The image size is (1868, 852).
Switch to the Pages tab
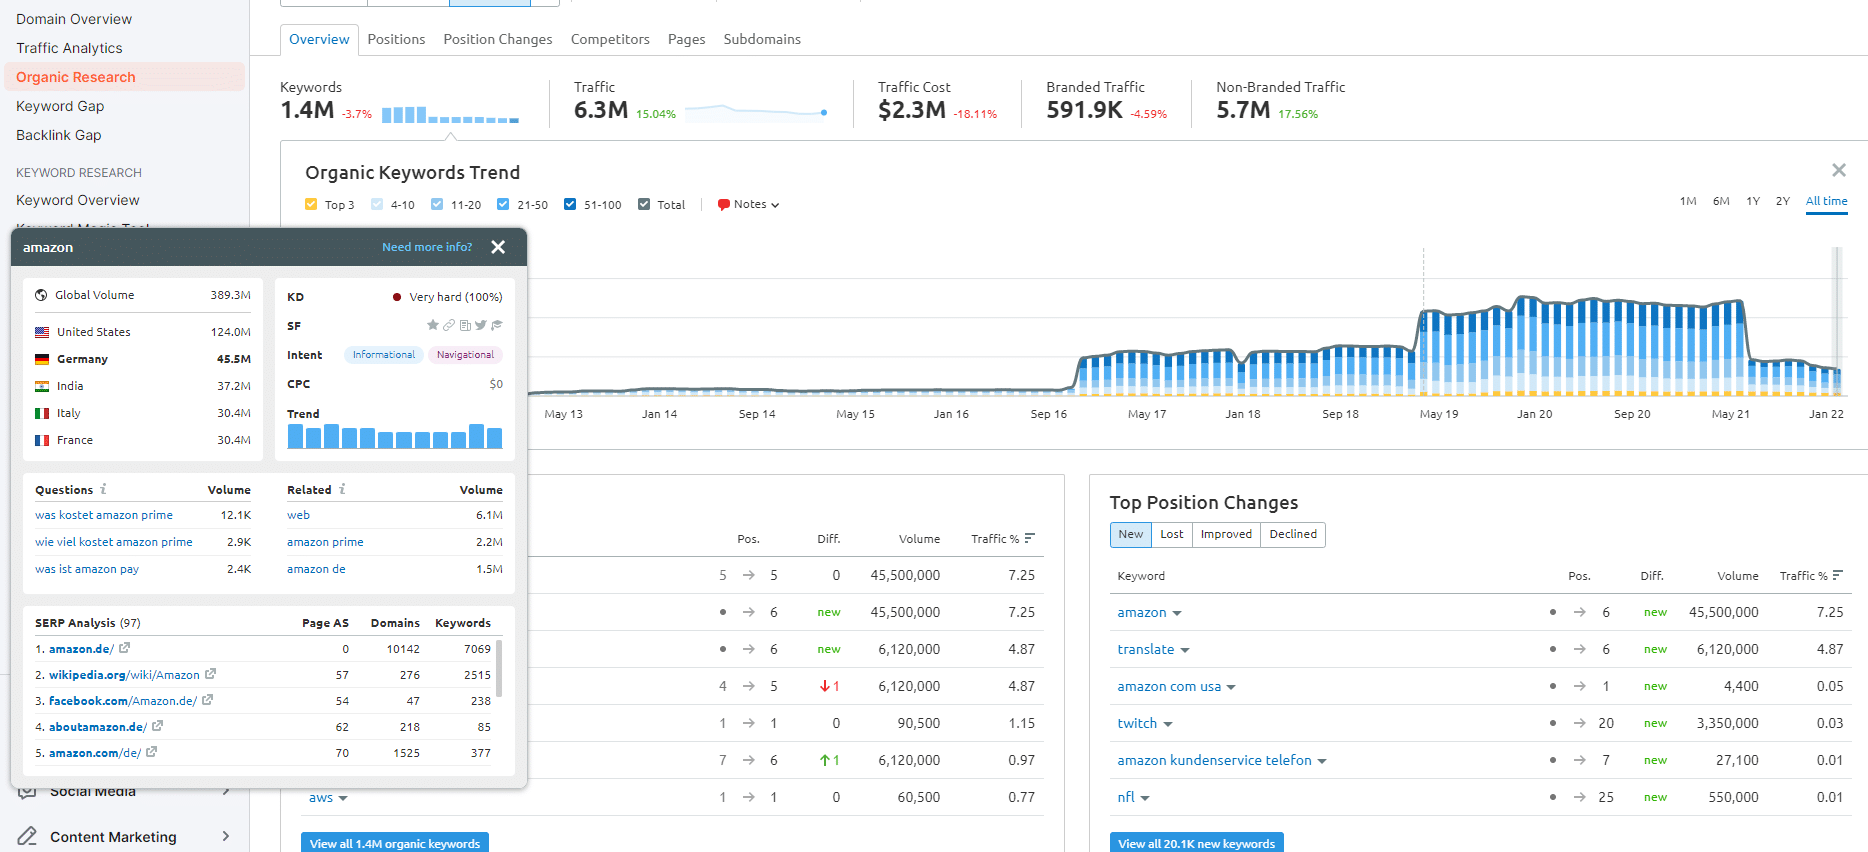pos(686,39)
